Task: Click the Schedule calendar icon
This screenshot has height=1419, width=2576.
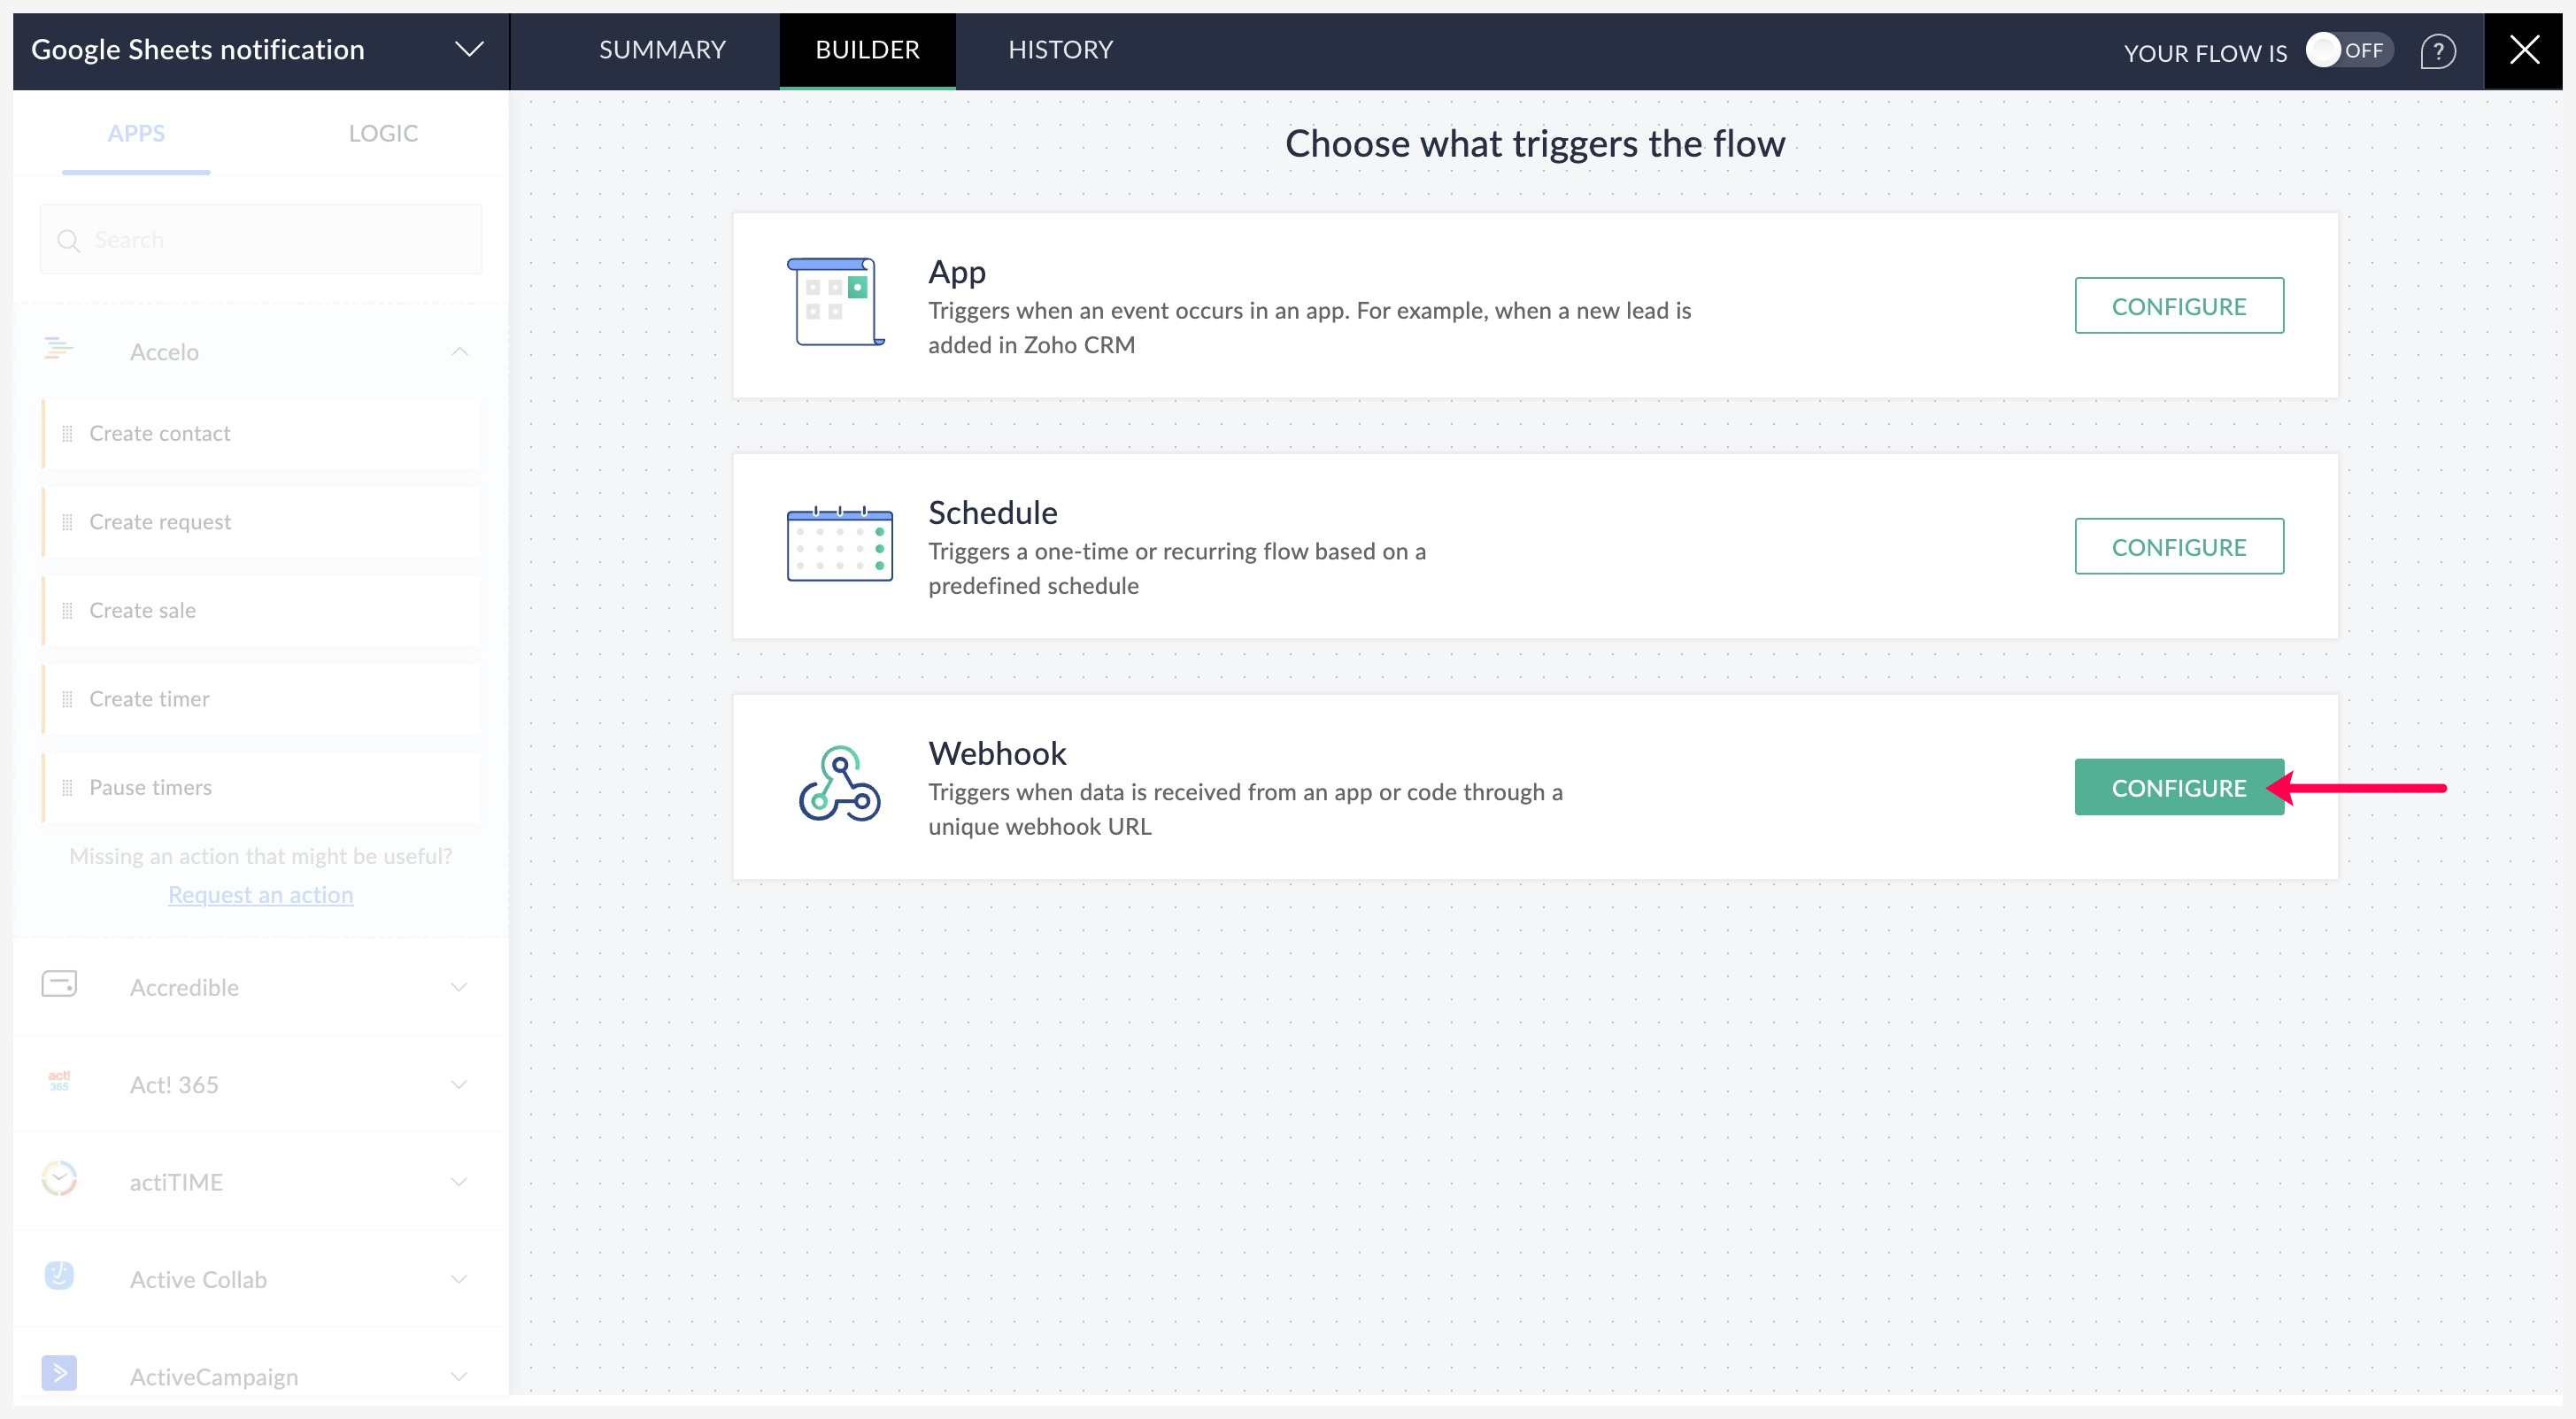Action: (839, 545)
